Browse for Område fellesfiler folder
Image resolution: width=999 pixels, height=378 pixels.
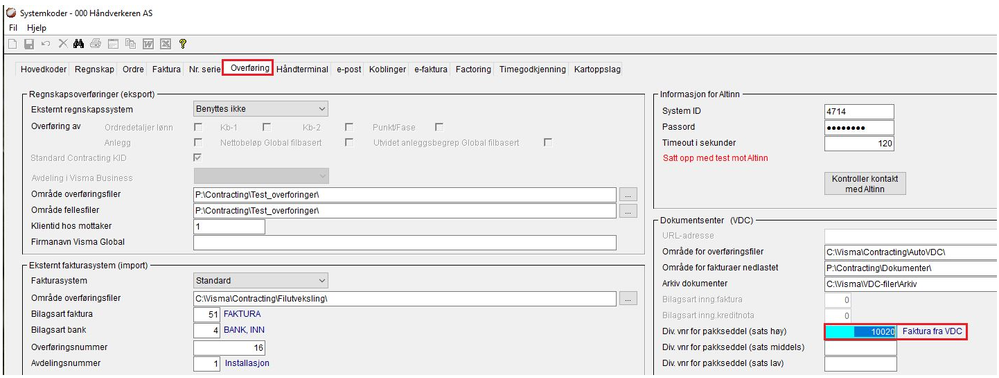628,210
